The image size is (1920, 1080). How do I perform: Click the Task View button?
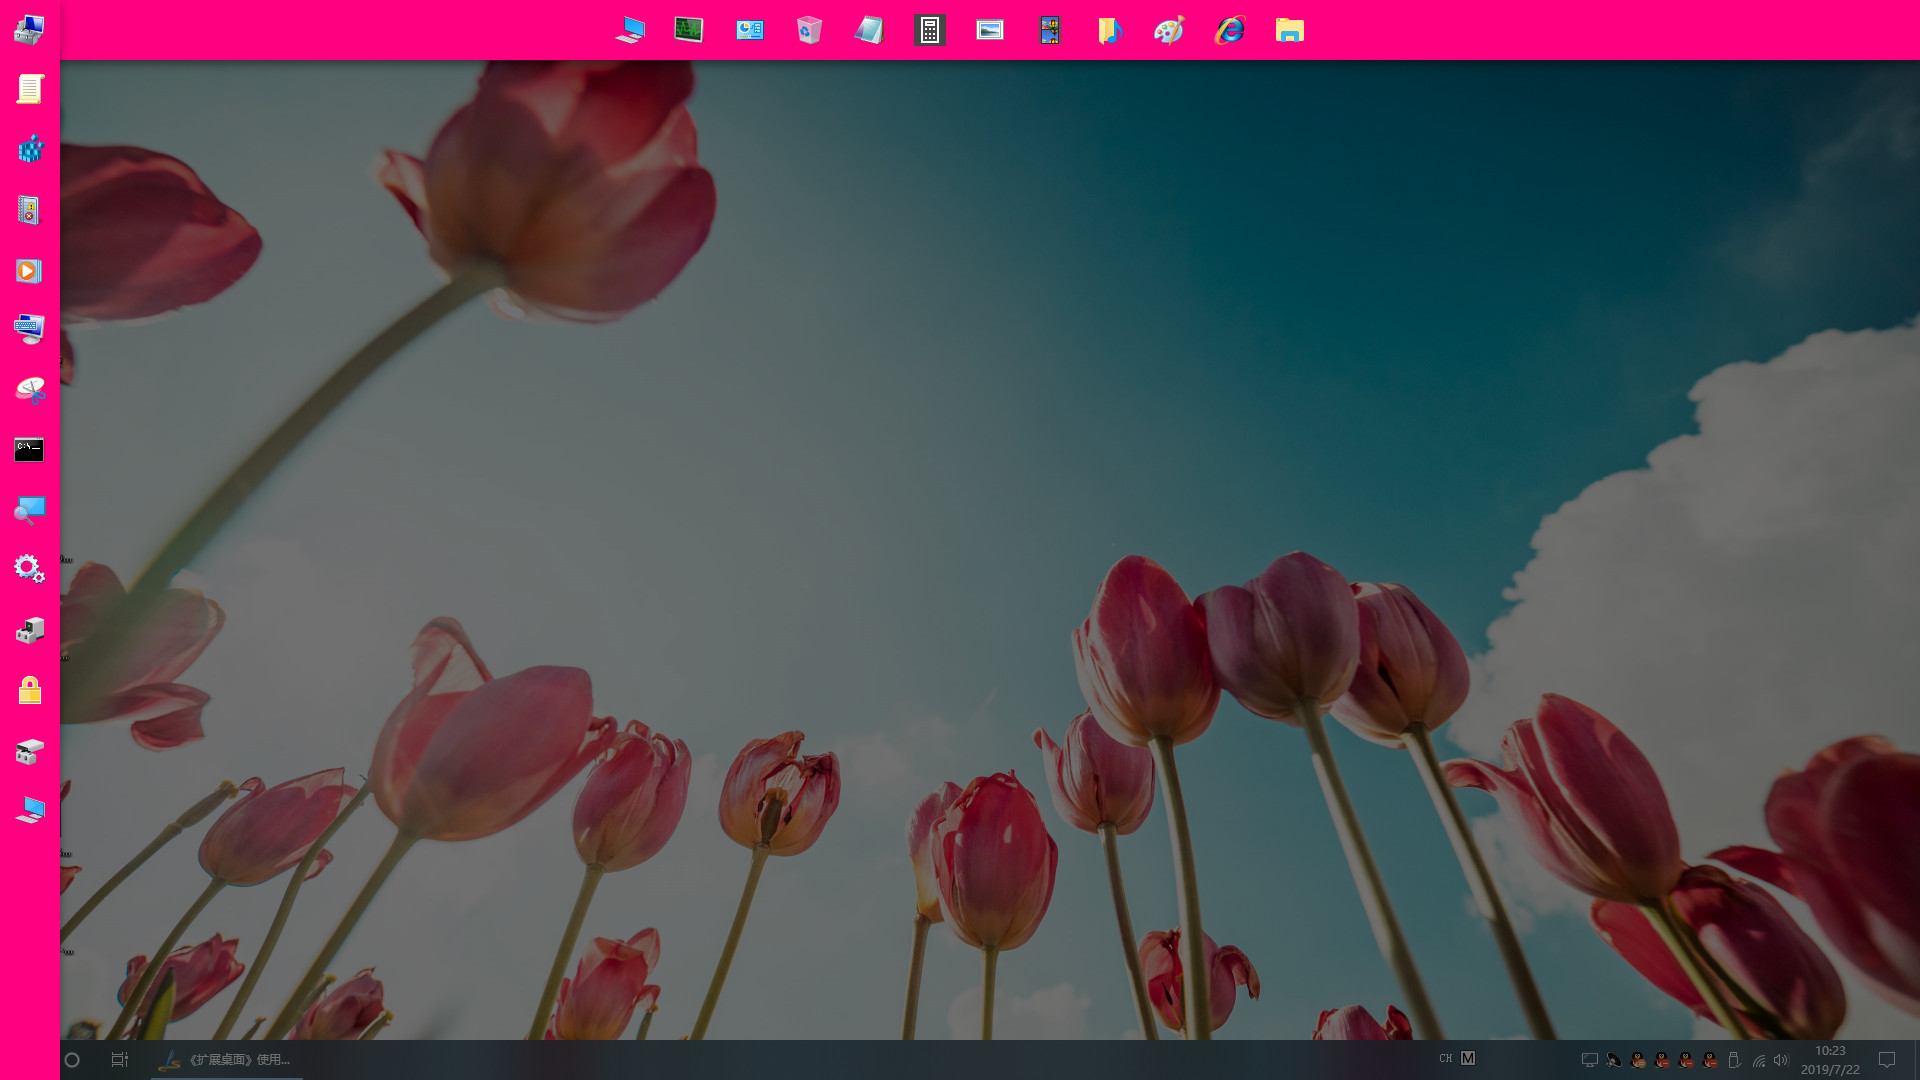click(x=119, y=1059)
